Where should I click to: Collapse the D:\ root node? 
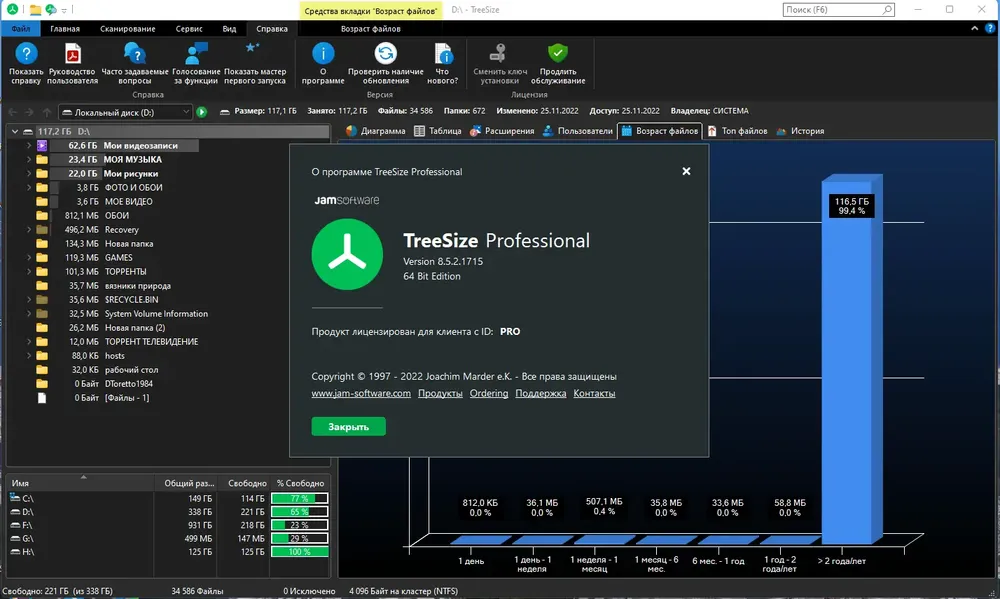[15, 131]
